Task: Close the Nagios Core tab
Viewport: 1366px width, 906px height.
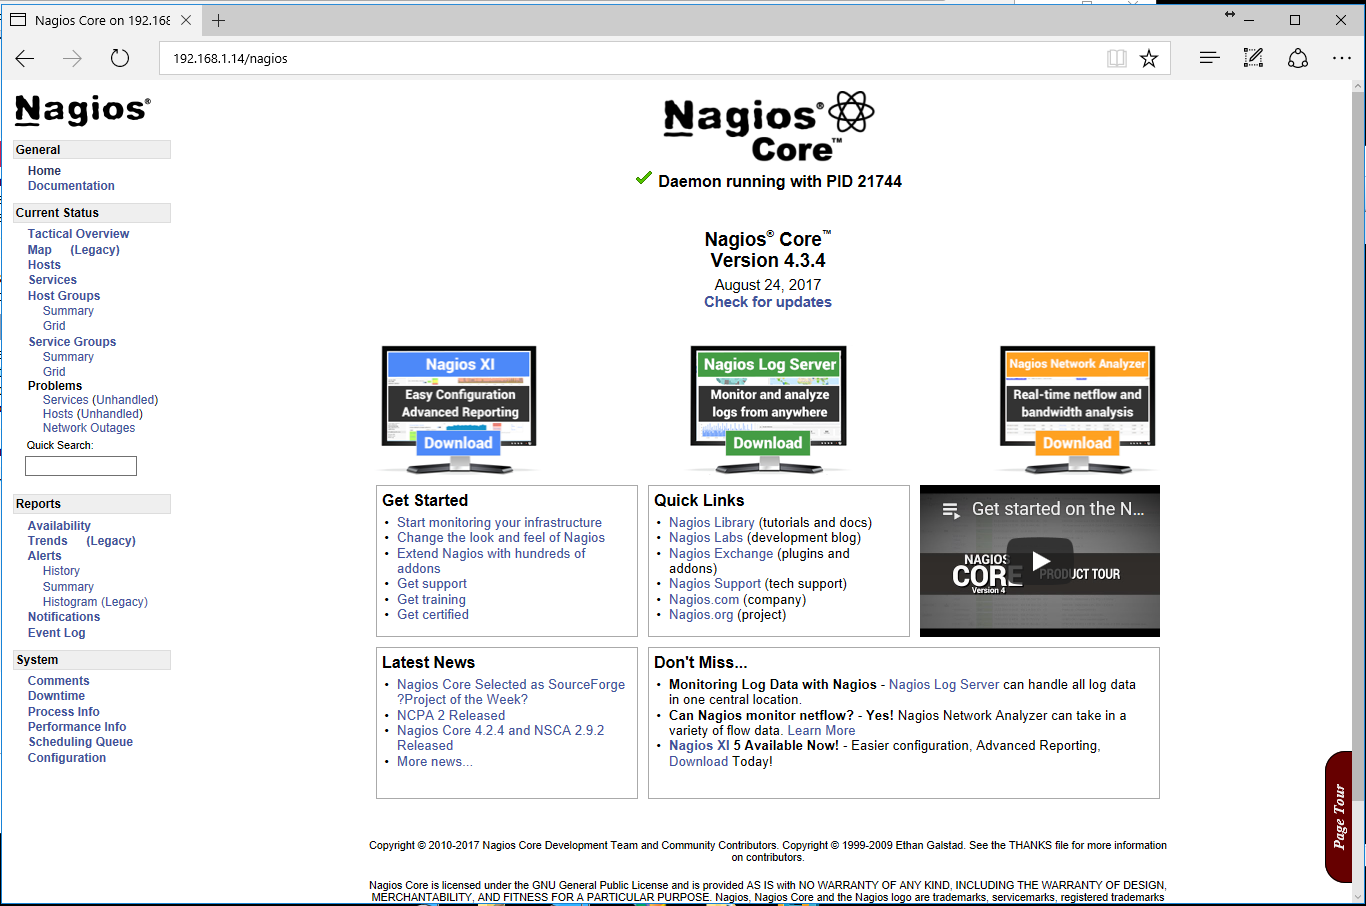Action: (186, 20)
